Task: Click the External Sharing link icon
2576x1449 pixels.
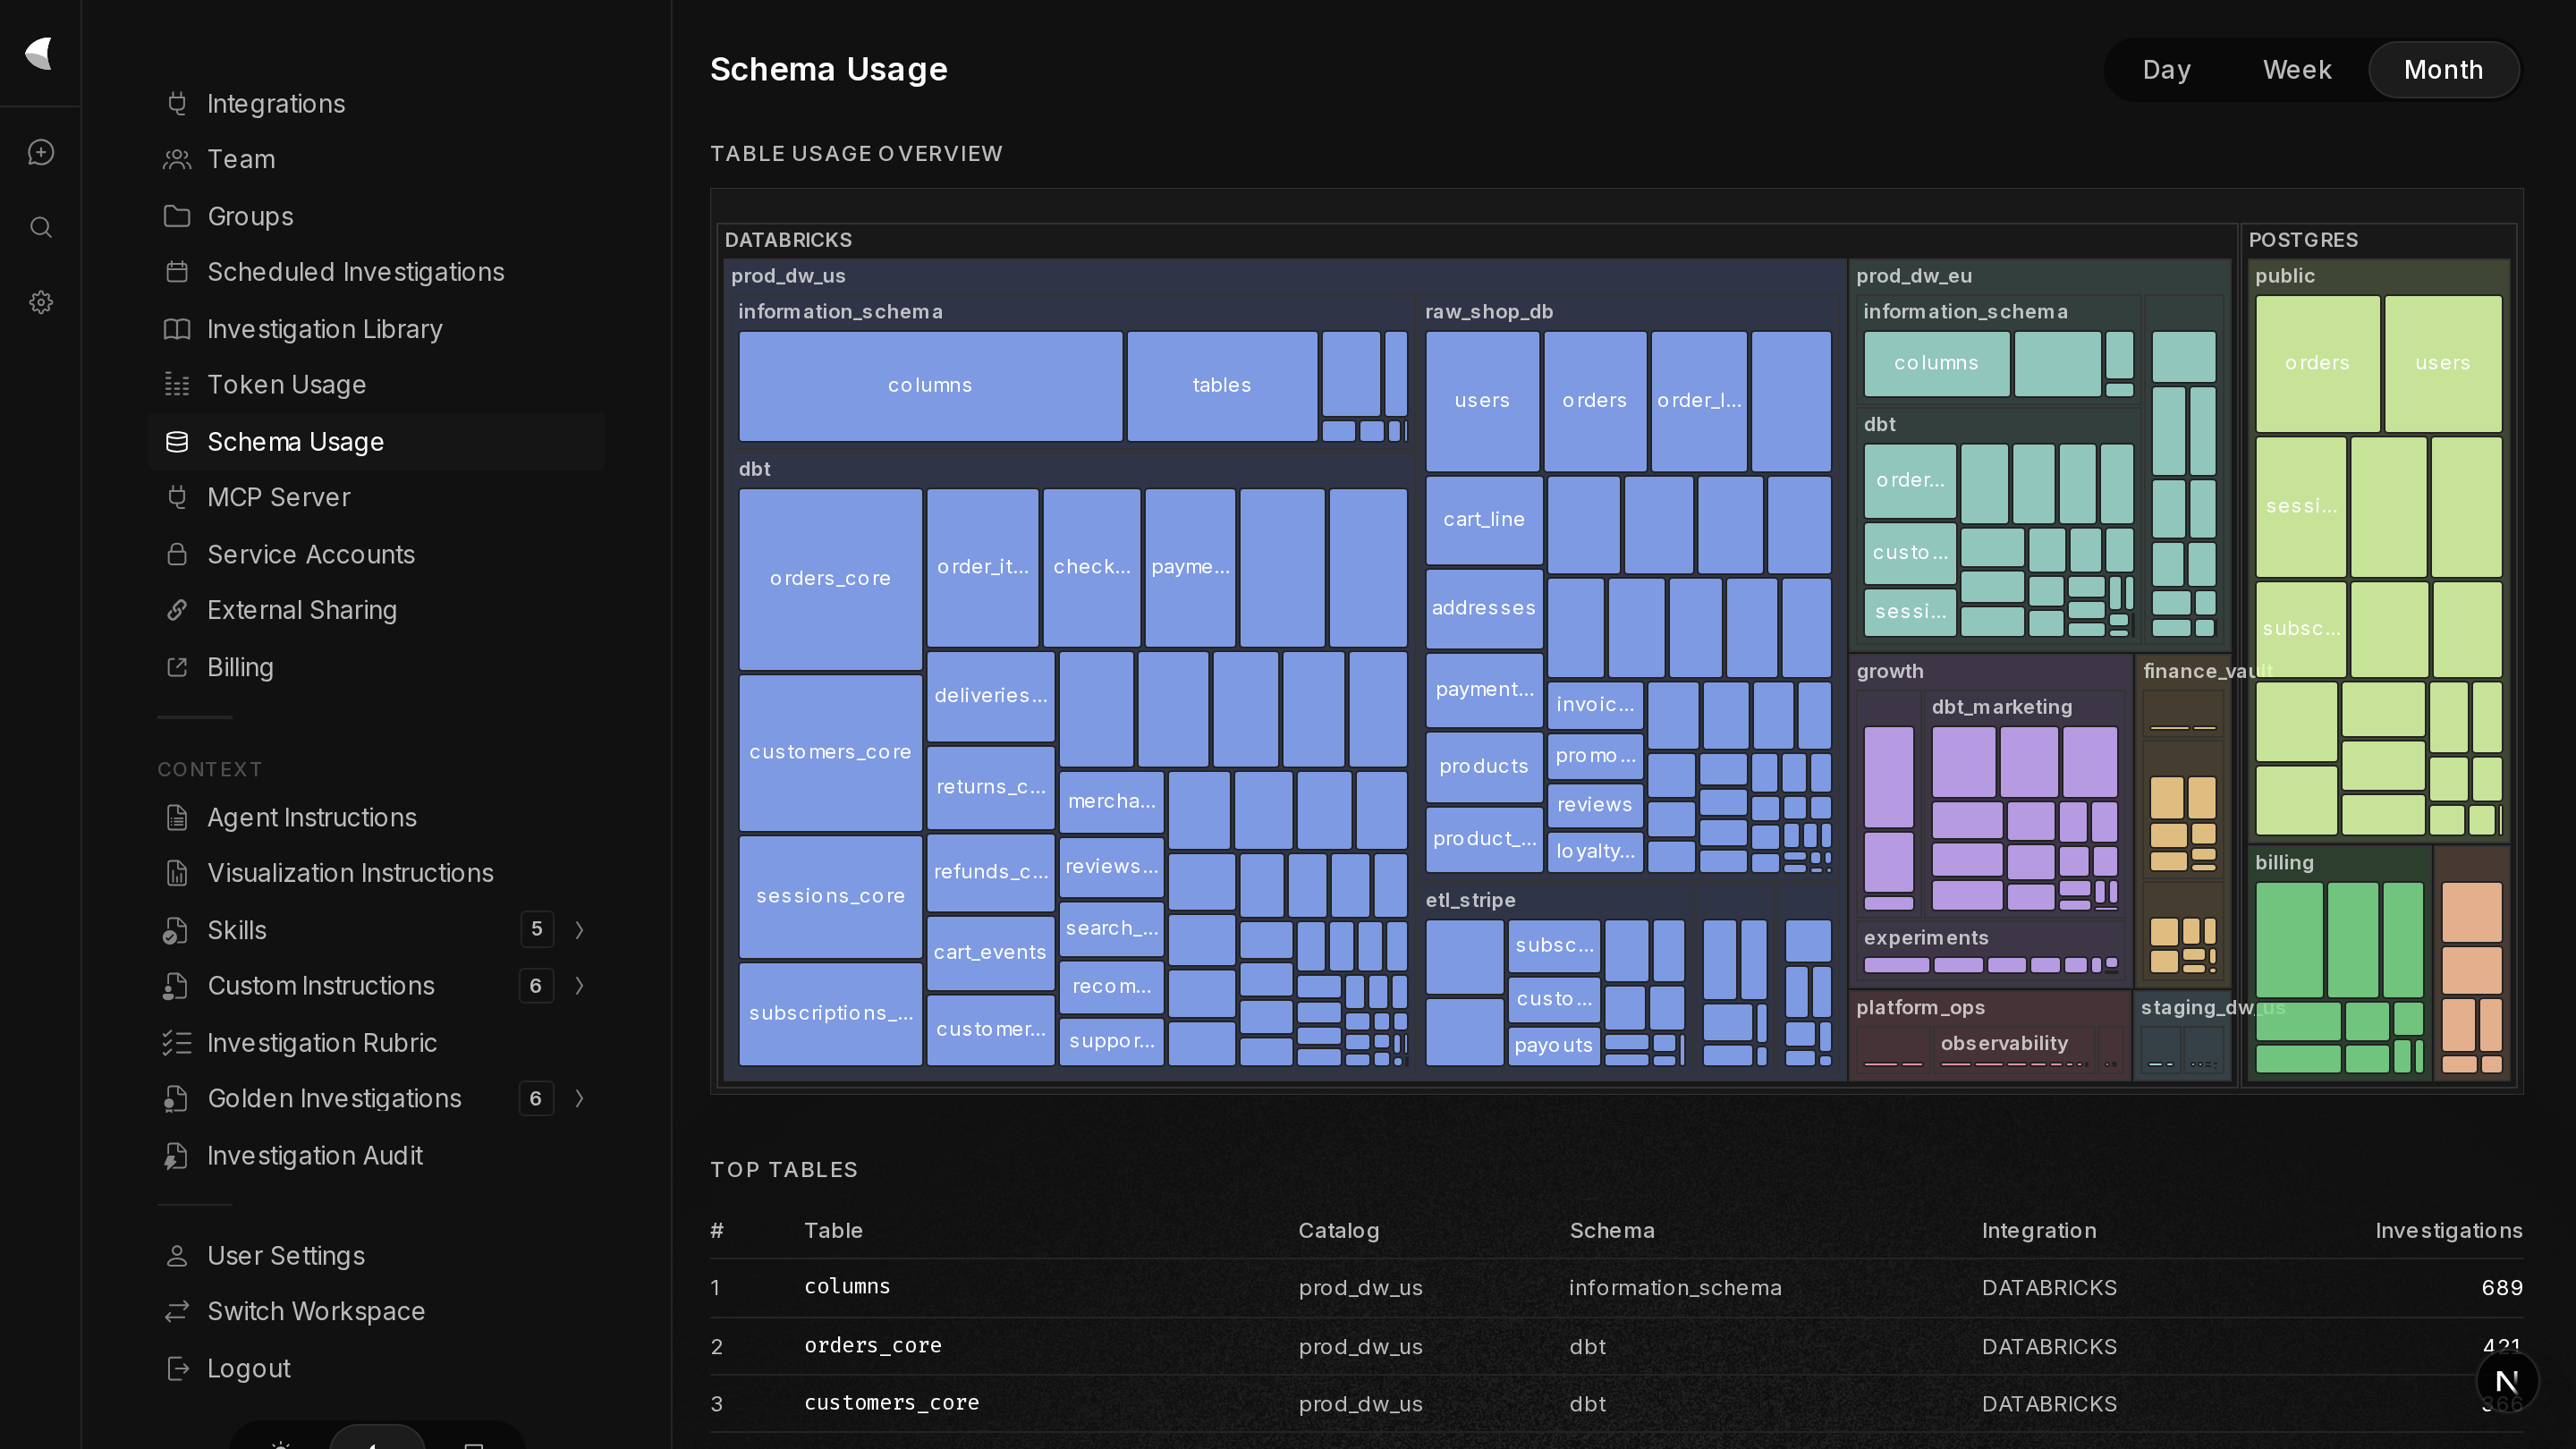Action: pos(177,610)
